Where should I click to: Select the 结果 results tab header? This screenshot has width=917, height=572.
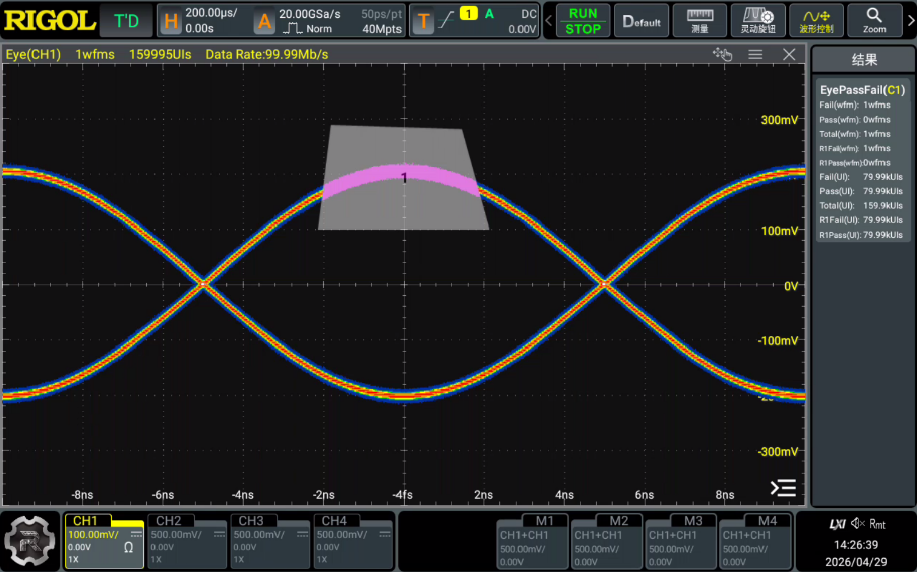coord(864,60)
